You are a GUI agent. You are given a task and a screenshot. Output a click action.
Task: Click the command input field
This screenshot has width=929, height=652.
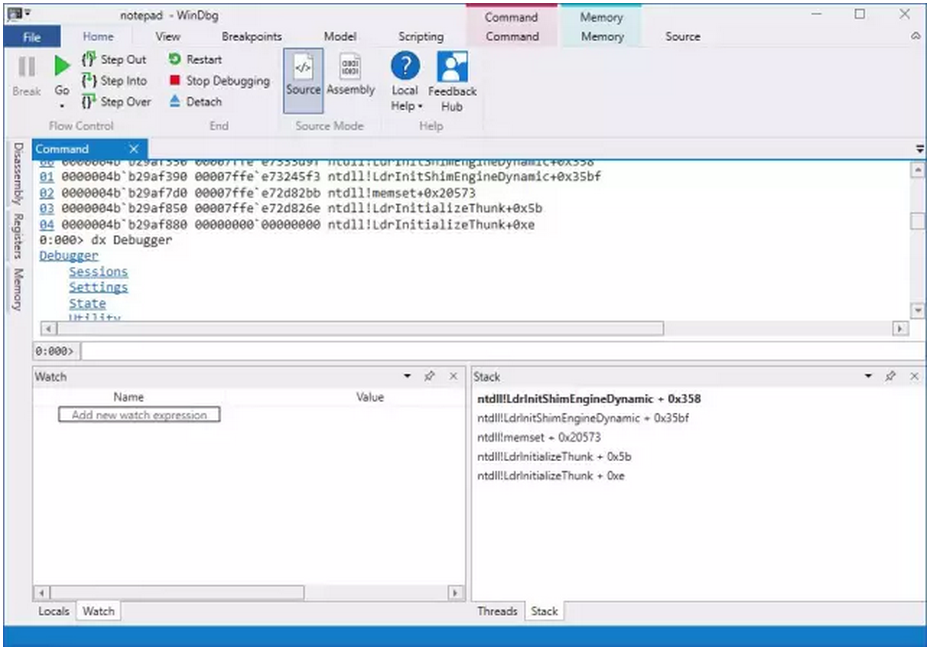(502, 351)
